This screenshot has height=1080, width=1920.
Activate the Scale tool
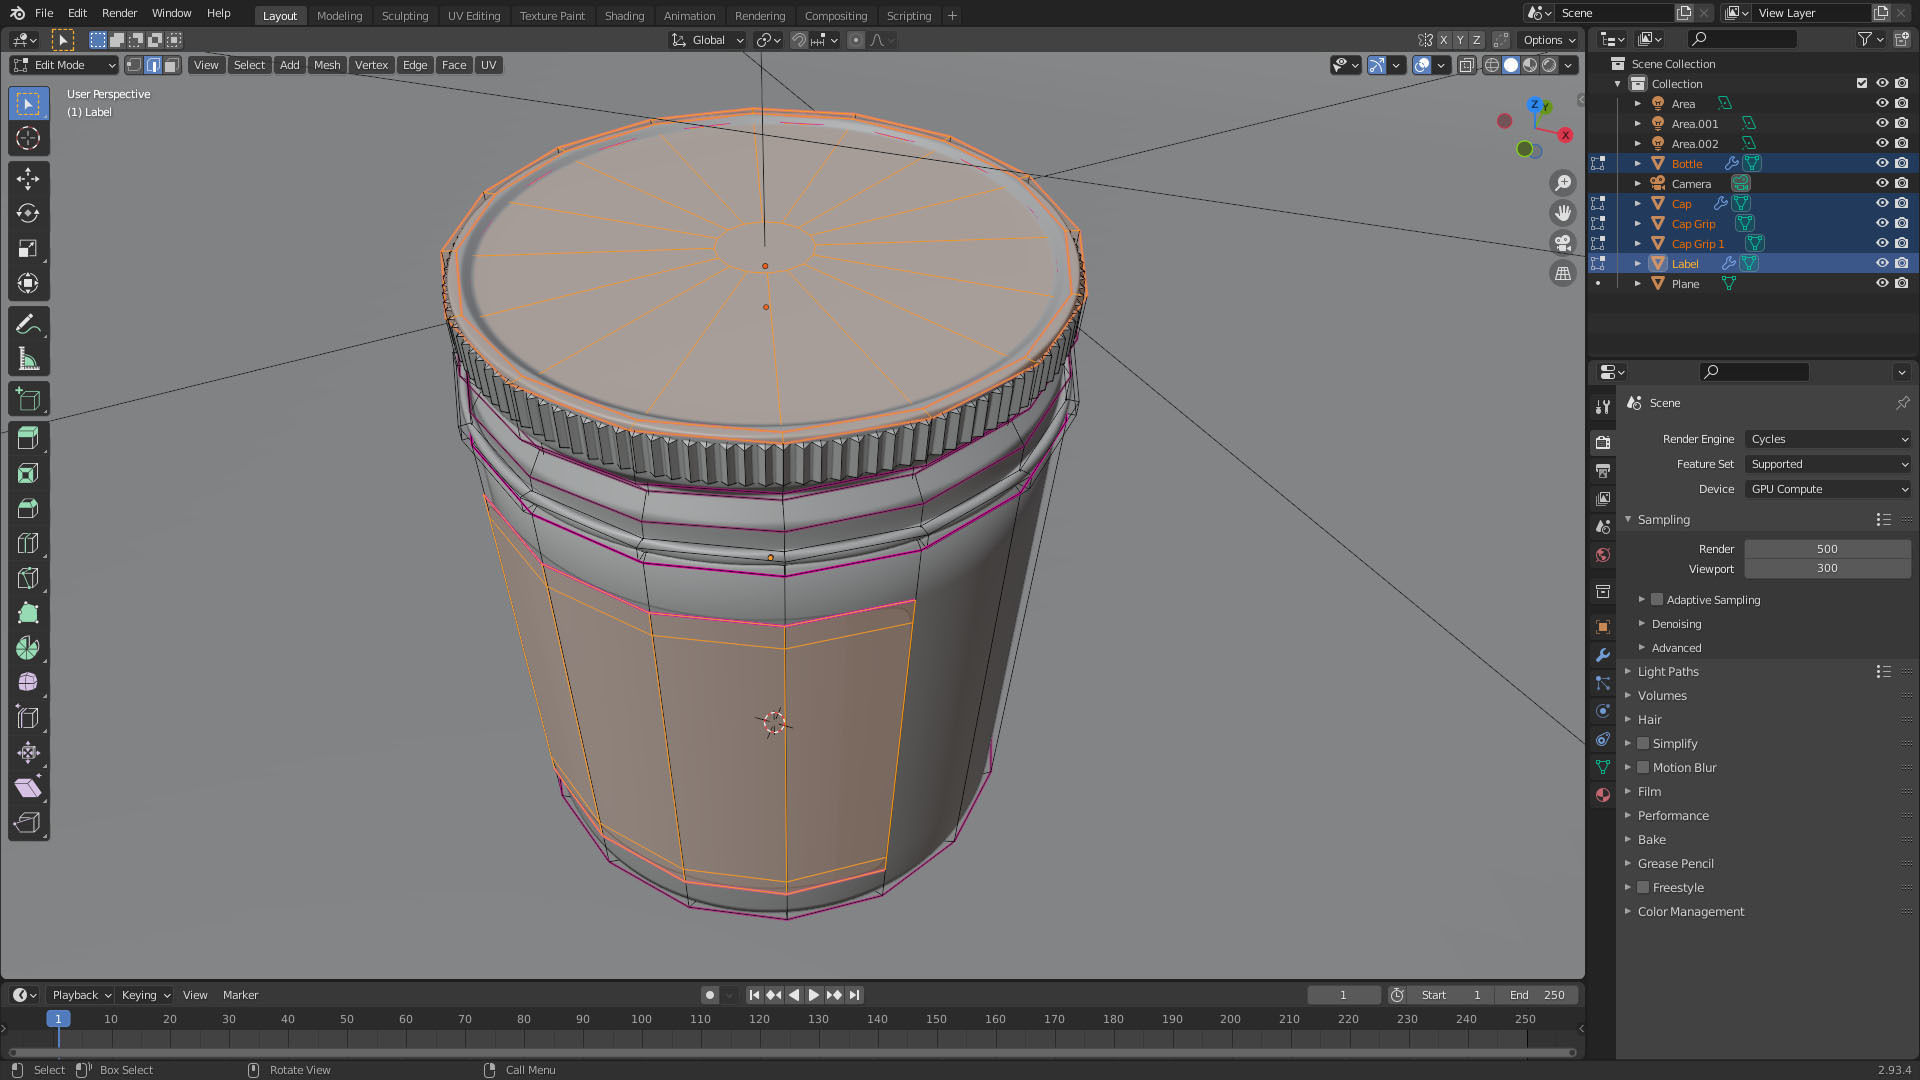28,249
